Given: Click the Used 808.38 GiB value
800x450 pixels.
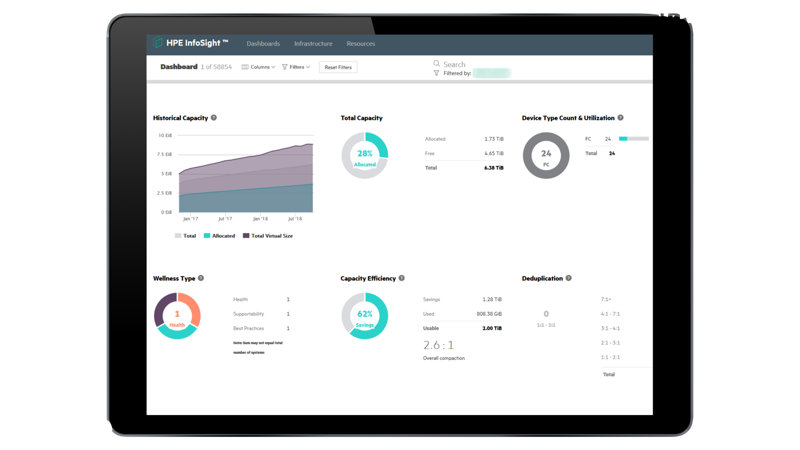Looking at the screenshot, I should pos(489,314).
